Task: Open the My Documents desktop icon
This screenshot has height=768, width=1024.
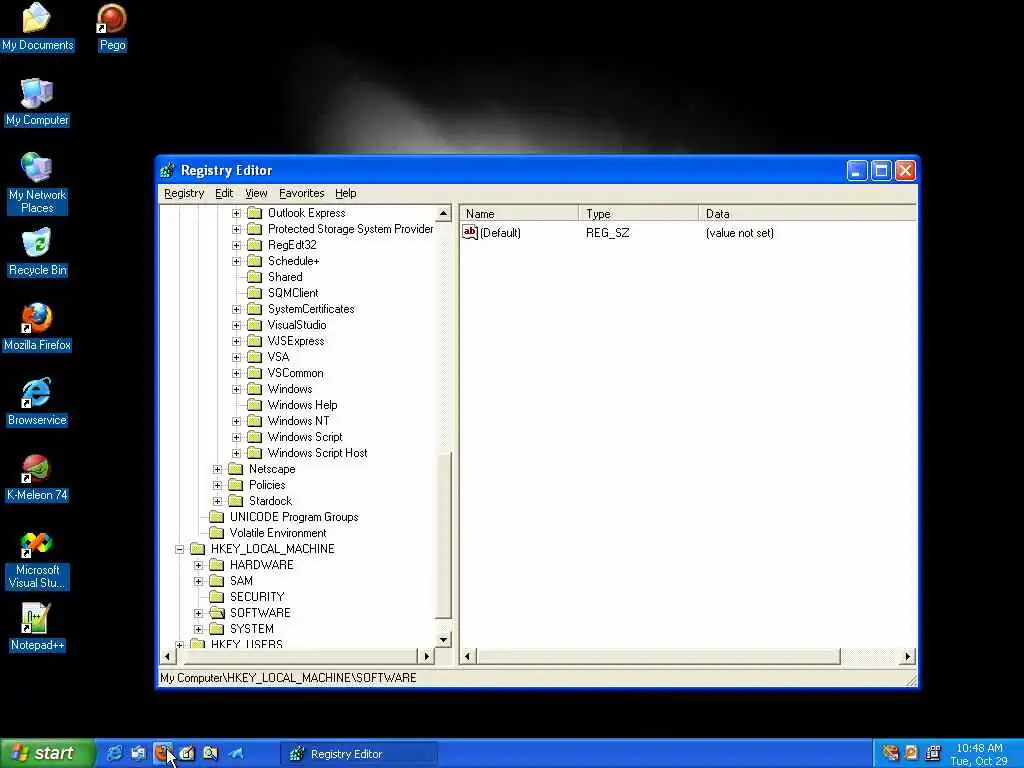Action: [x=37, y=27]
